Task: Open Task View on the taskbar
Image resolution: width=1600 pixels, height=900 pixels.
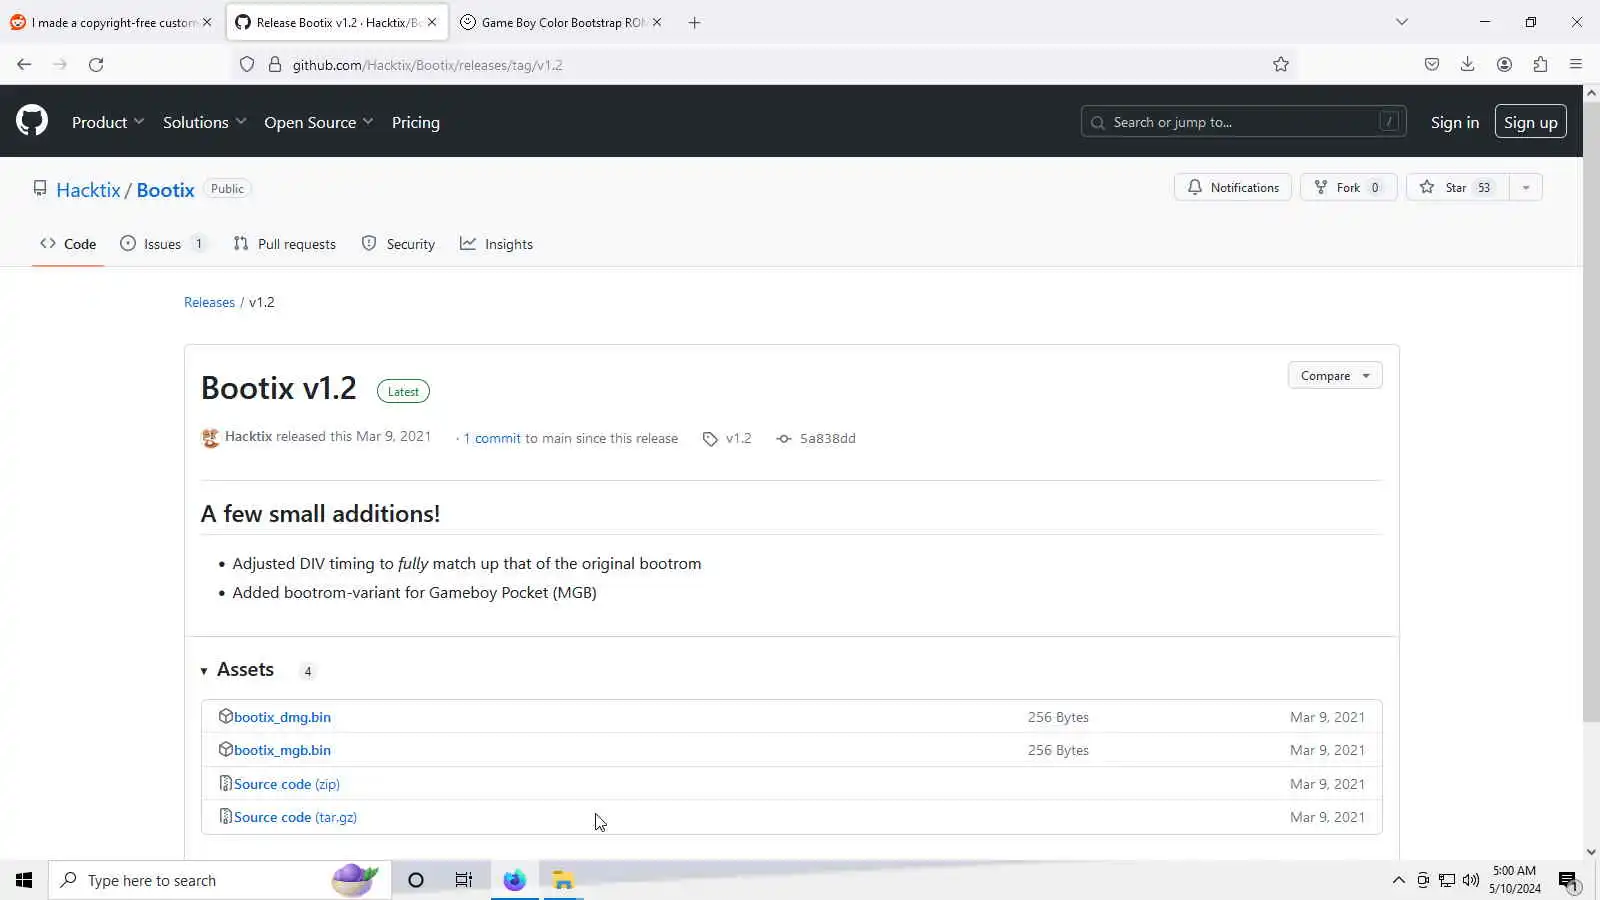Action: 464,880
